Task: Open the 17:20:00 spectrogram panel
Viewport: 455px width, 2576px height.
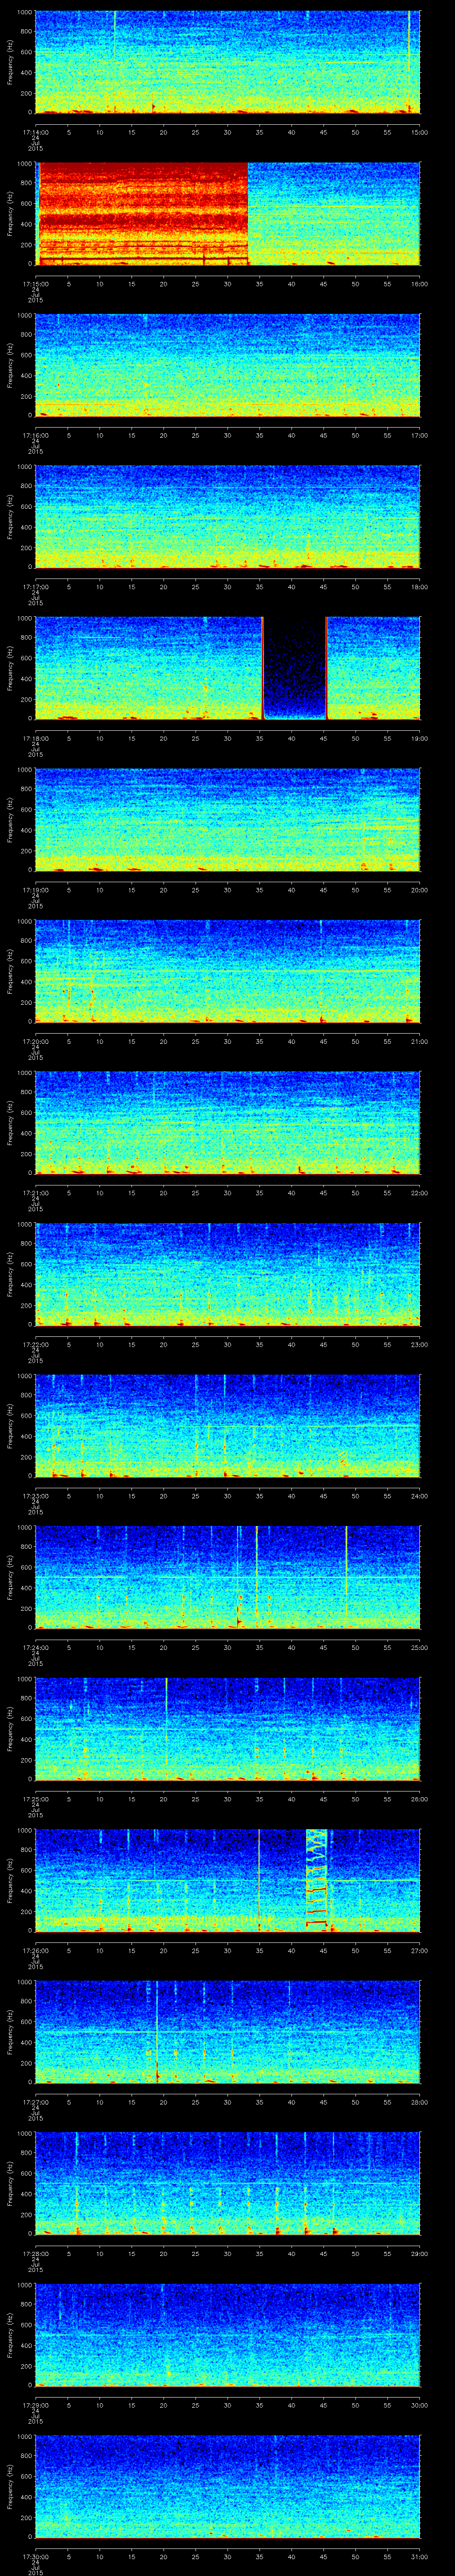Action: (x=227, y=971)
